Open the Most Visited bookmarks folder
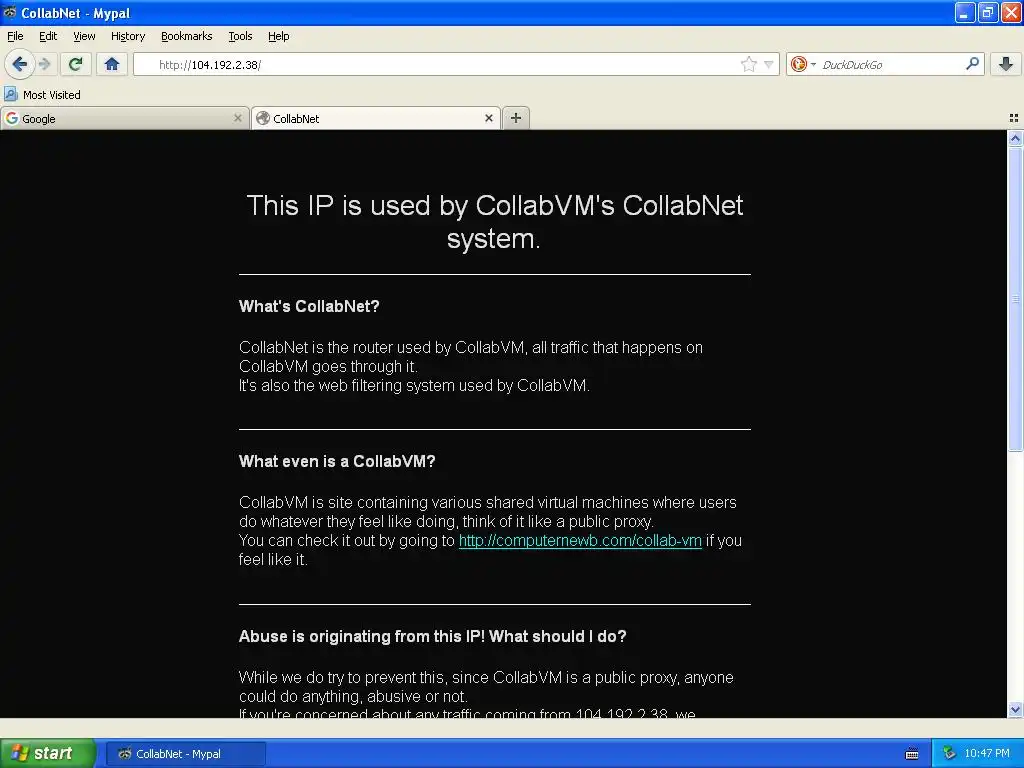 [x=42, y=95]
